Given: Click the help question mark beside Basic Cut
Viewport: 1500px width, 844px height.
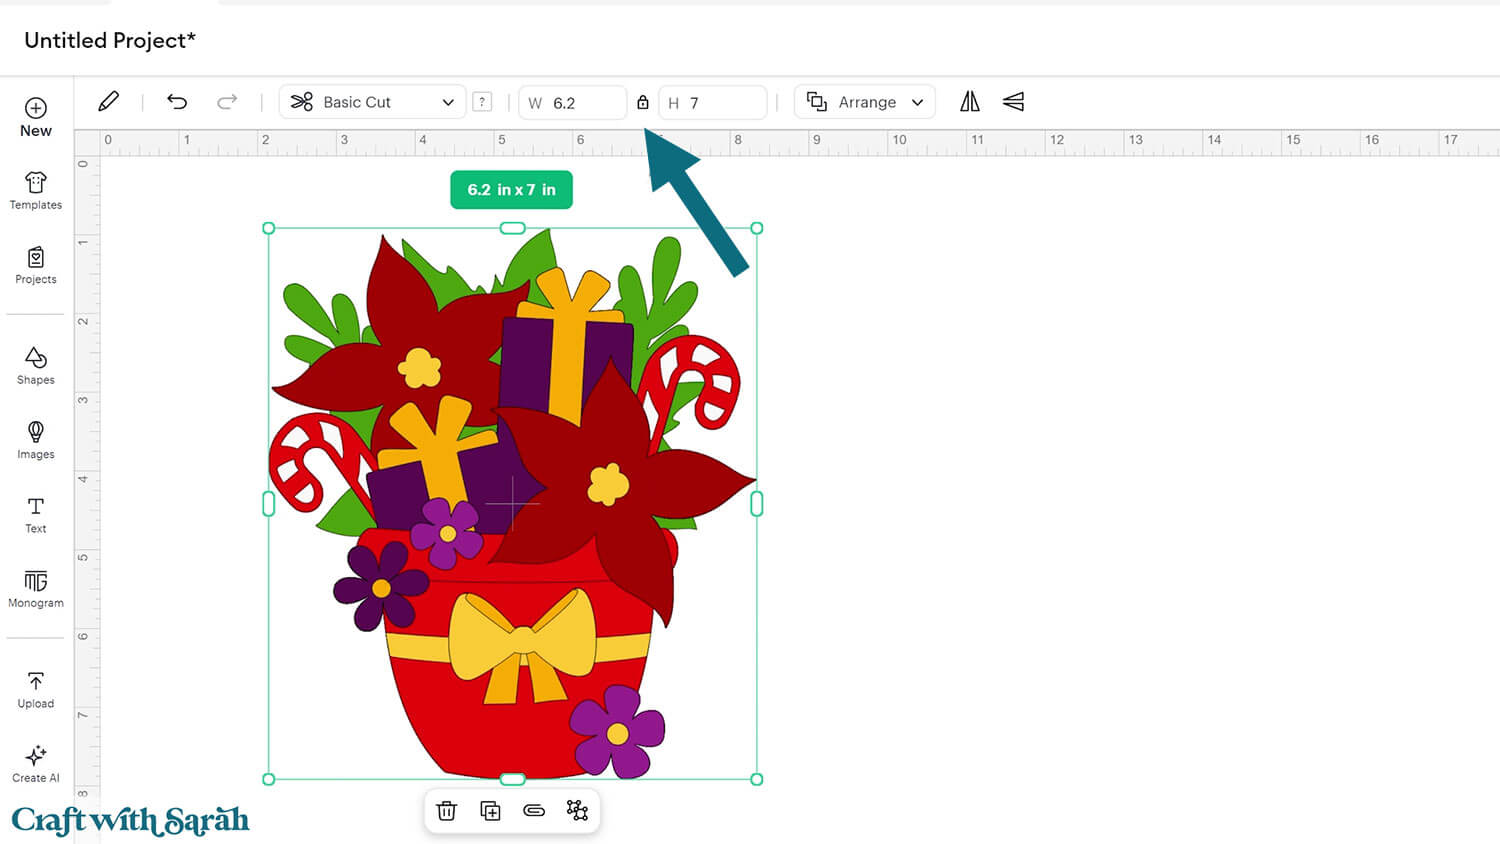Looking at the screenshot, I should 482,102.
